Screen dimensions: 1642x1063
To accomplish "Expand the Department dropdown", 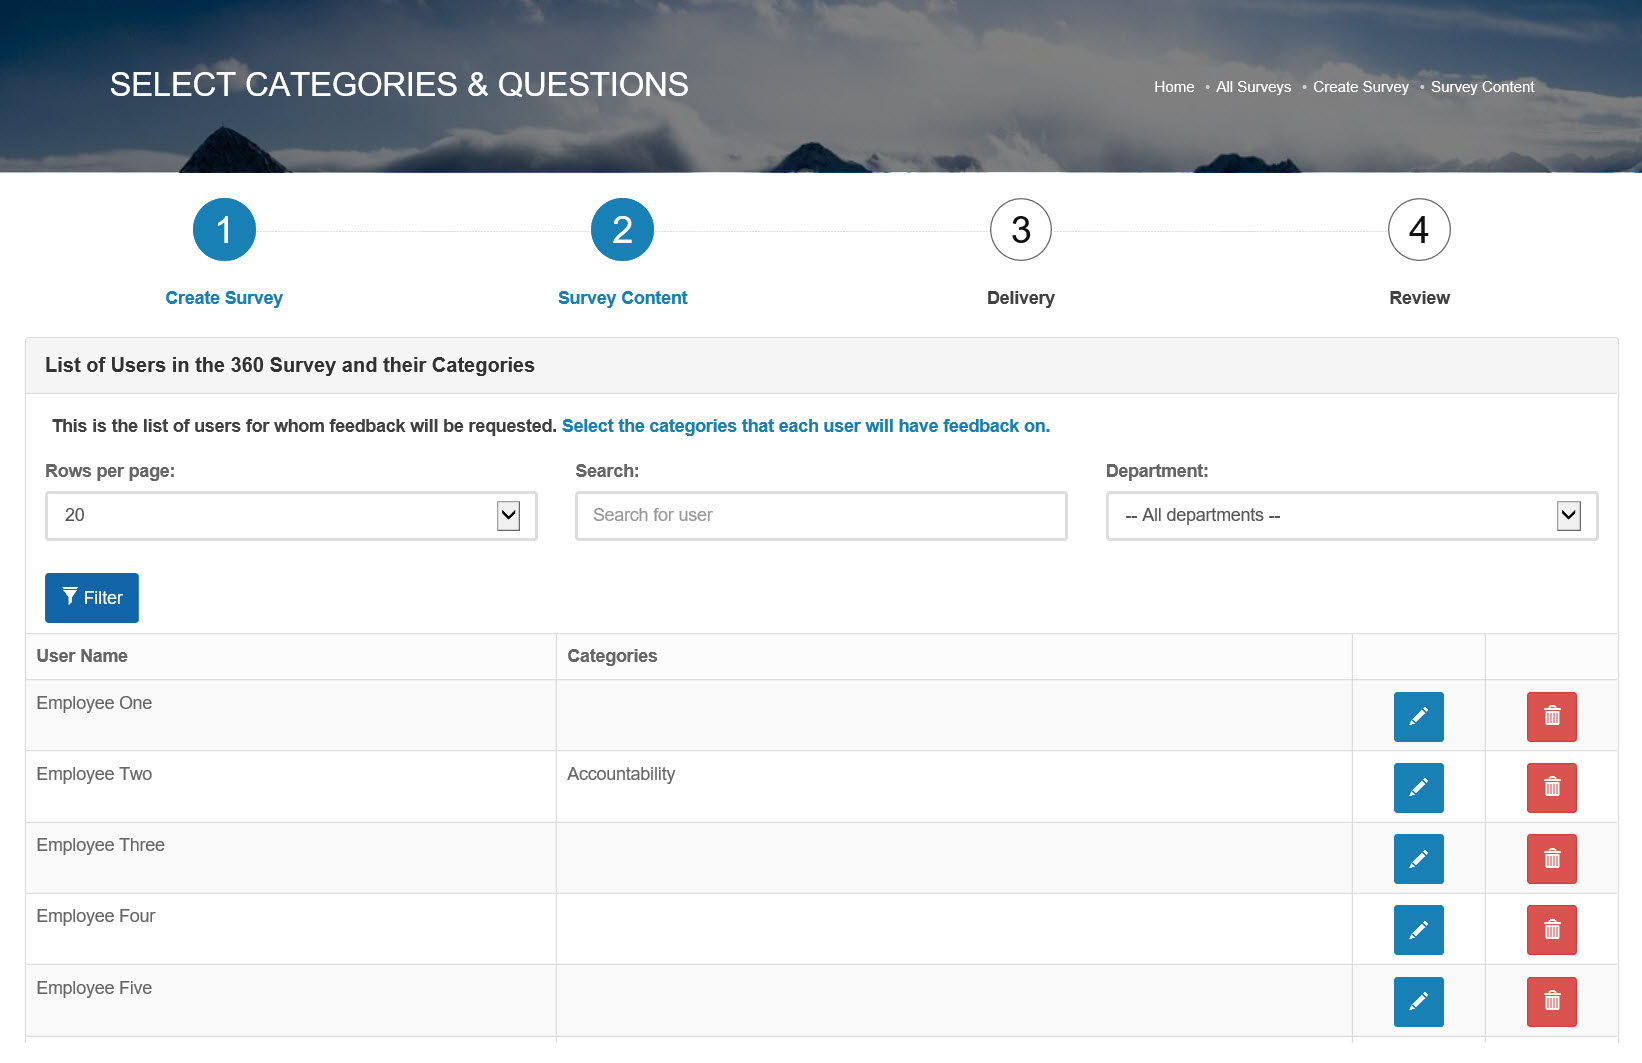I will click(x=1351, y=516).
